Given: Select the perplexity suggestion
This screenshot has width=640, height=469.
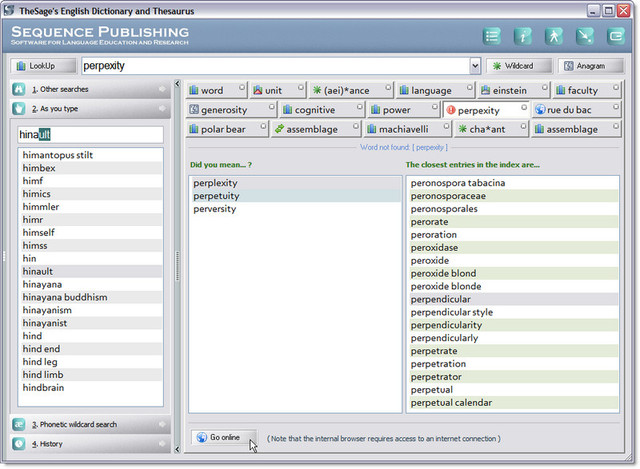Looking at the screenshot, I should pyautogui.click(x=295, y=183).
